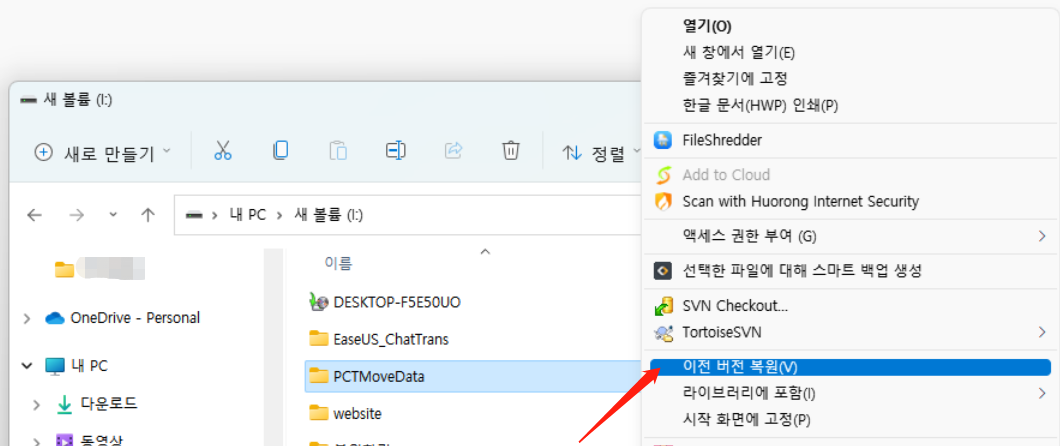Click the 이름 column header

(x=338, y=264)
